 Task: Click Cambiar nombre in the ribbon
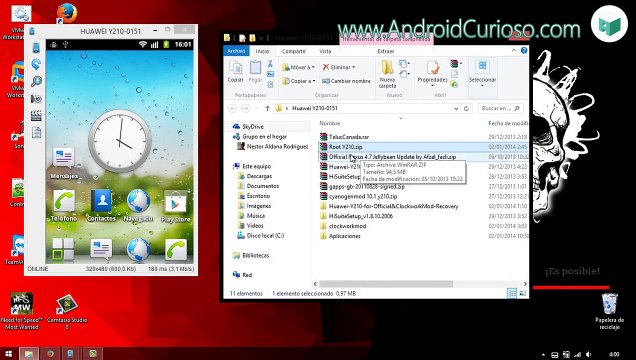click(x=346, y=81)
